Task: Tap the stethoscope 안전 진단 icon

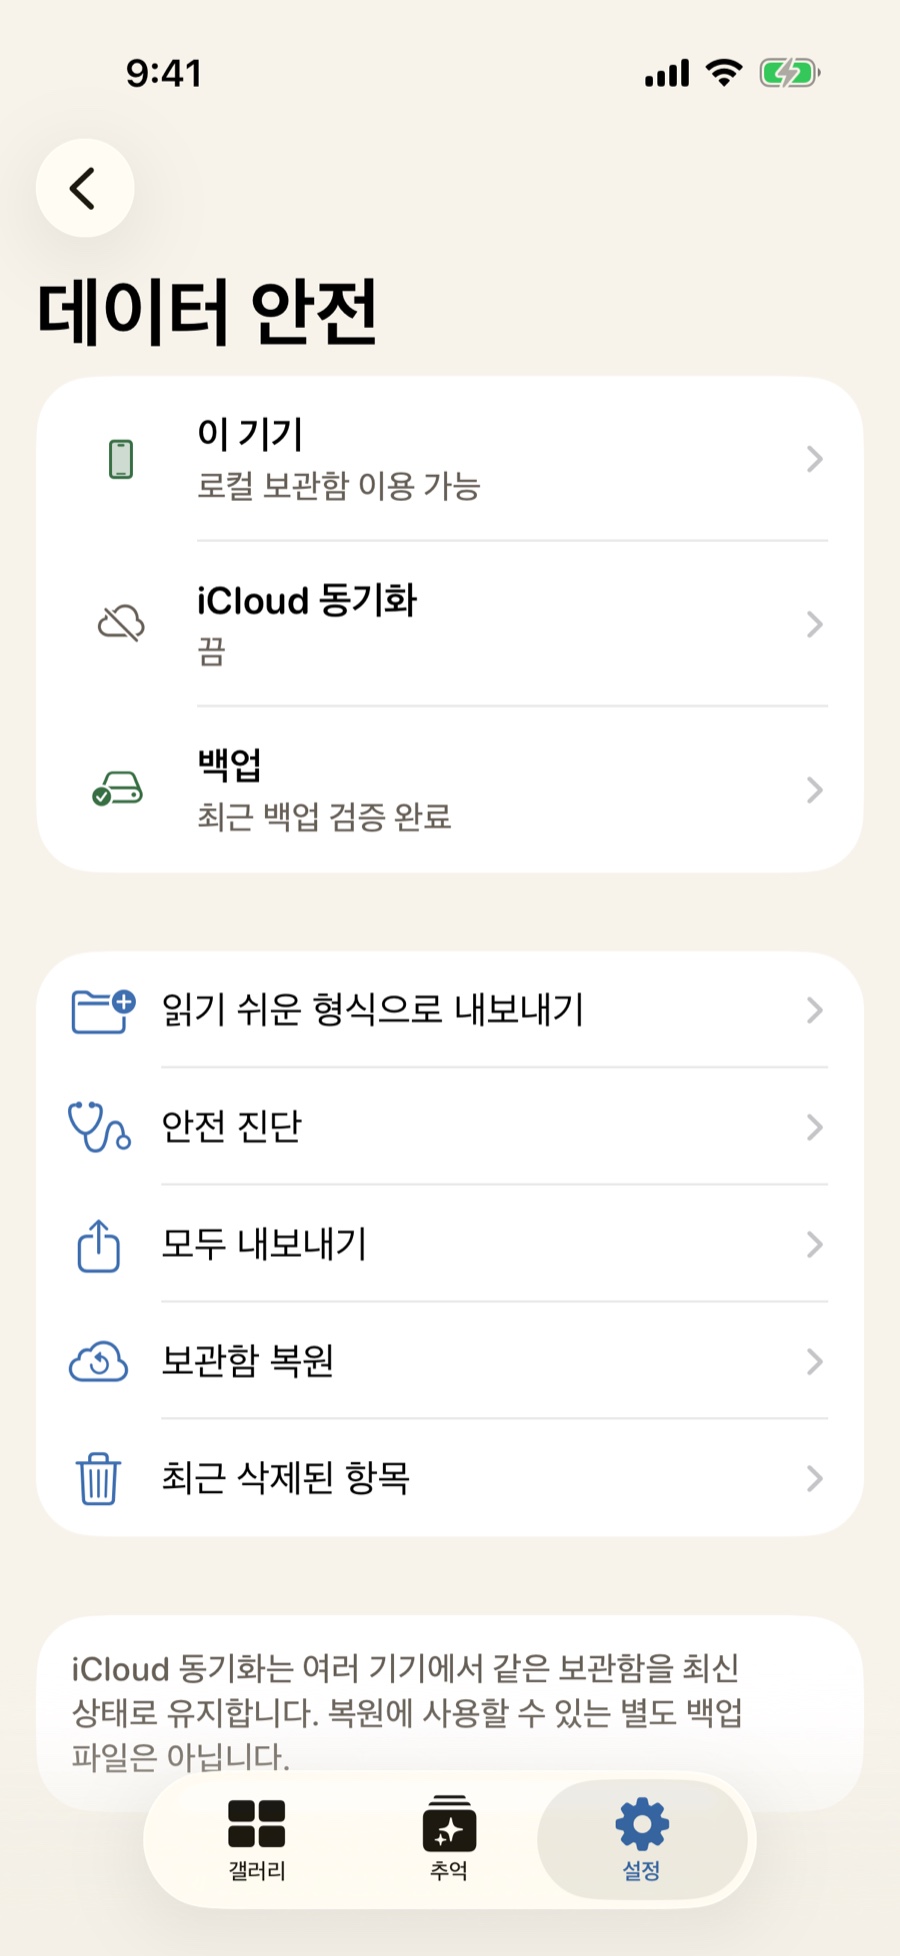Action: pyautogui.click(x=98, y=1127)
